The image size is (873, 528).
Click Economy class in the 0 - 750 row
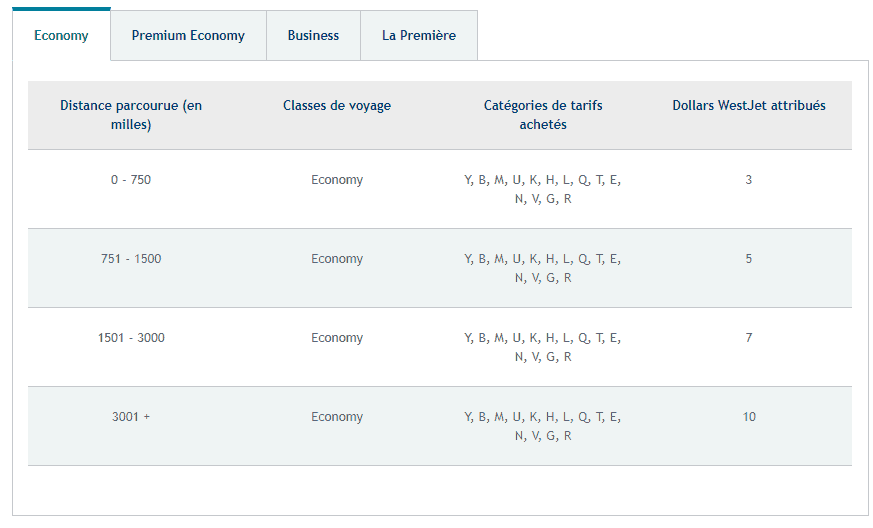click(x=337, y=180)
